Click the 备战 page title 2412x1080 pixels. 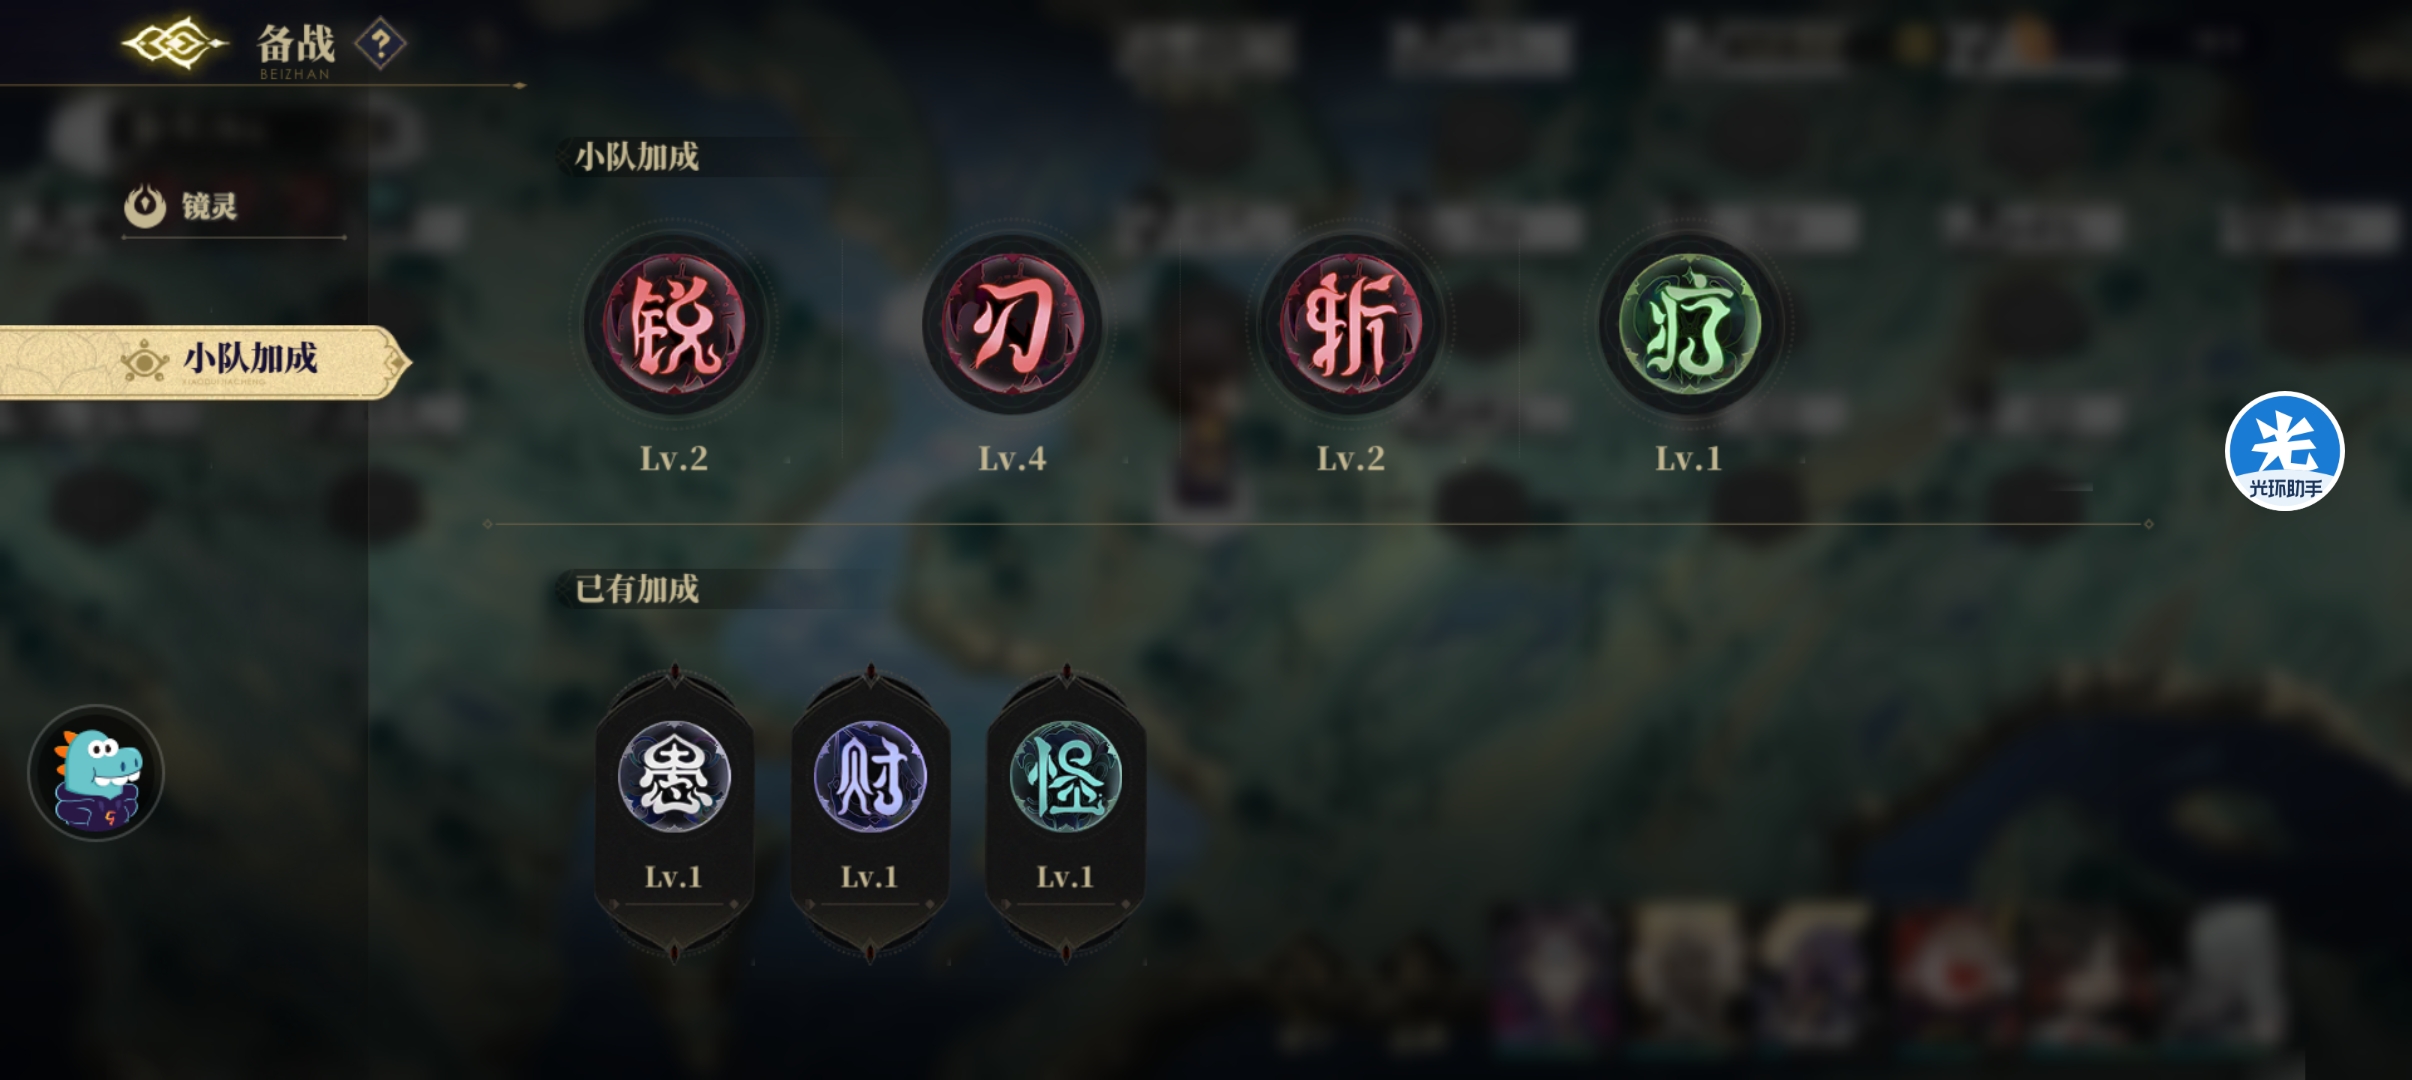click(296, 44)
